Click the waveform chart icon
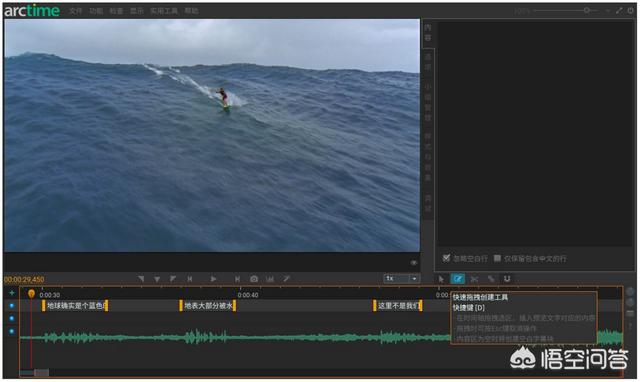Viewport: 640px width, 382px height. click(270, 279)
